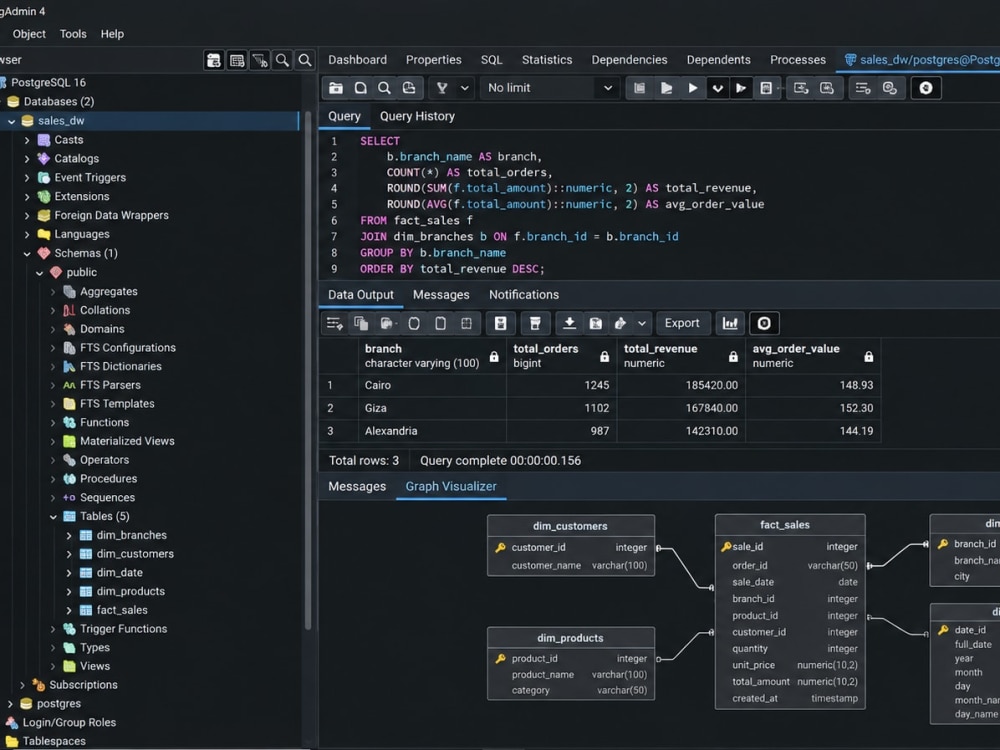Click the Alexandria branch cell
Image resolution: width=1000 pixels, height=750 pixels.
[432, 431]
